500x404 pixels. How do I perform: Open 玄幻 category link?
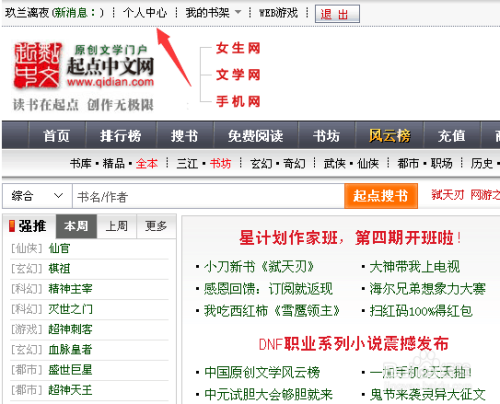tap(261, 164)
